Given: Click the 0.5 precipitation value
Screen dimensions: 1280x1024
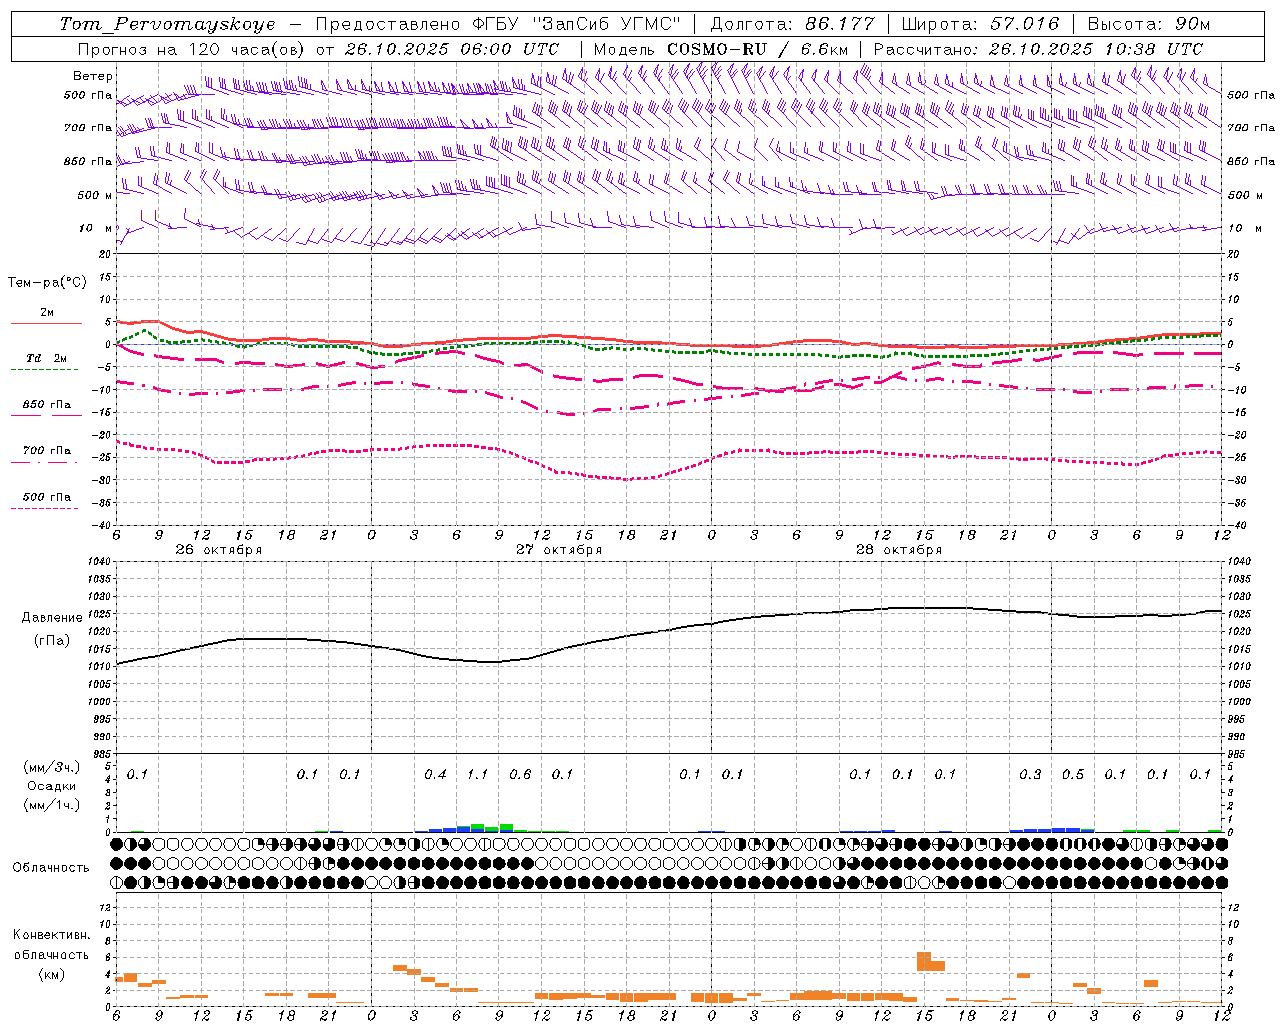Looking at the screenshot, I should coord(1073,774).
